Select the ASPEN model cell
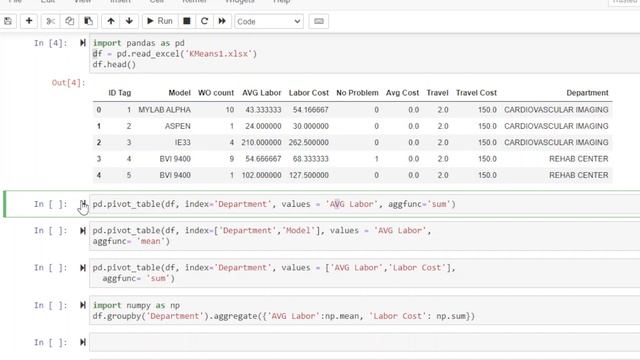 (178, 126)
